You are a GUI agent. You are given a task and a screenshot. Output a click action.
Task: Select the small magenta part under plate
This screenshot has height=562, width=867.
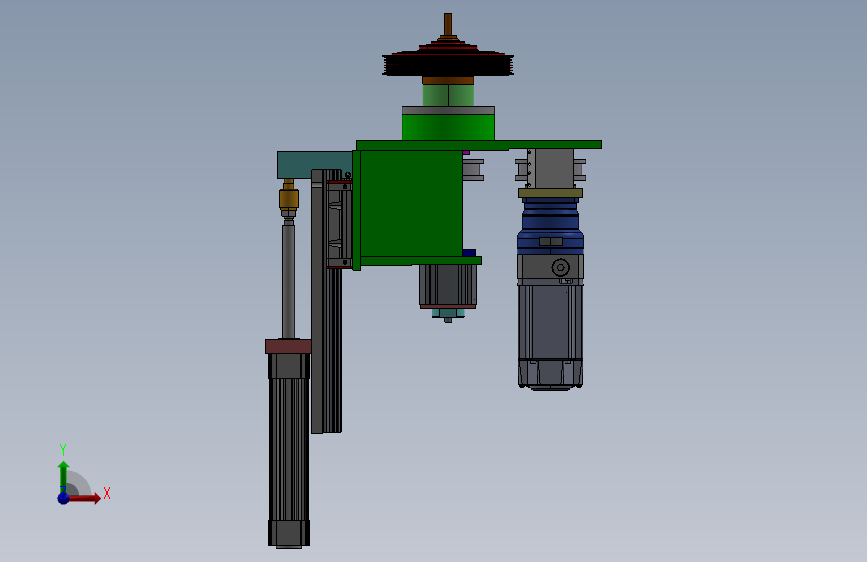click(466, 152)
